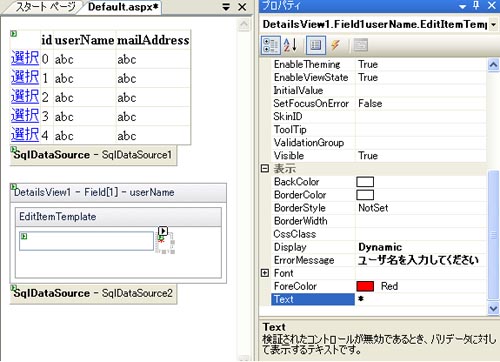The image size is (500, 362).
Task: Open Property Pages toolbar icon
Action: 360,45
